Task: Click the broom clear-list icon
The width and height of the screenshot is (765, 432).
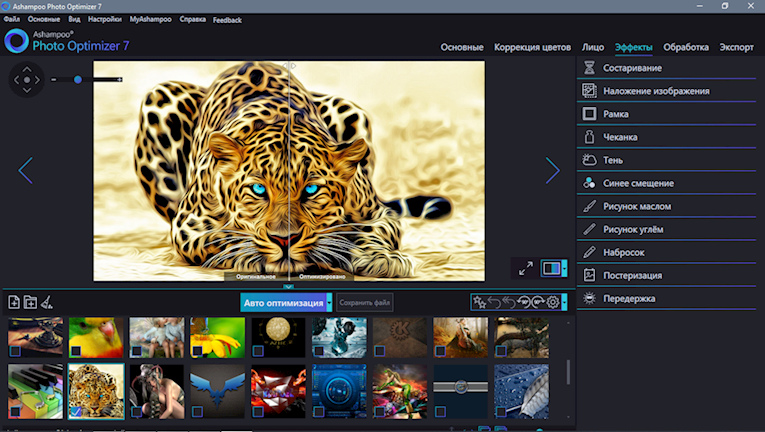Action: click(47, 303)
